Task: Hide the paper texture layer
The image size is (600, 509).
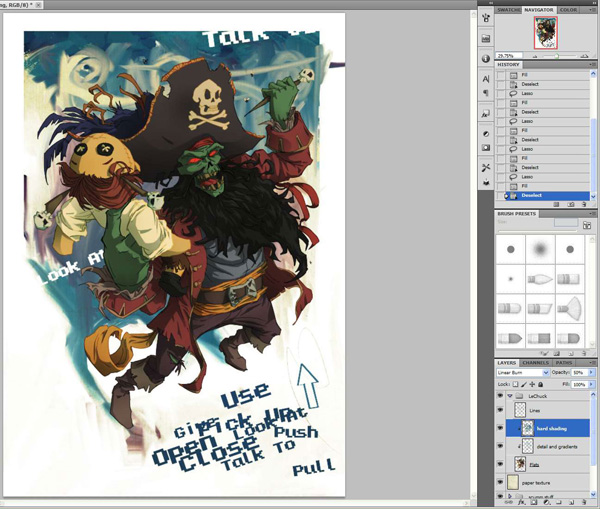Action: tap(500, 482)
